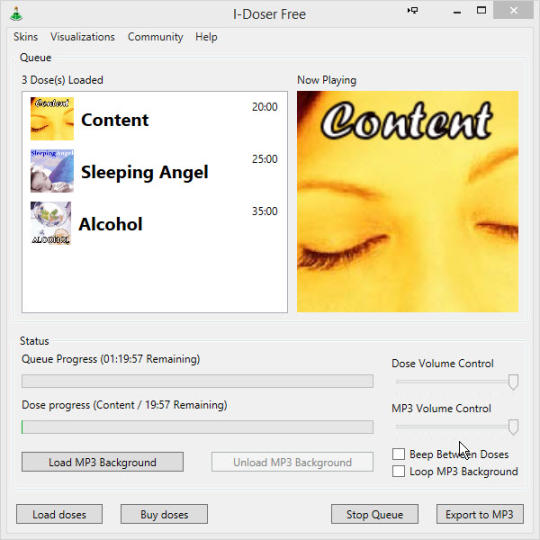Click the Load MP3 Background button
The image size is (540, 540).
[x=103, y=462]
